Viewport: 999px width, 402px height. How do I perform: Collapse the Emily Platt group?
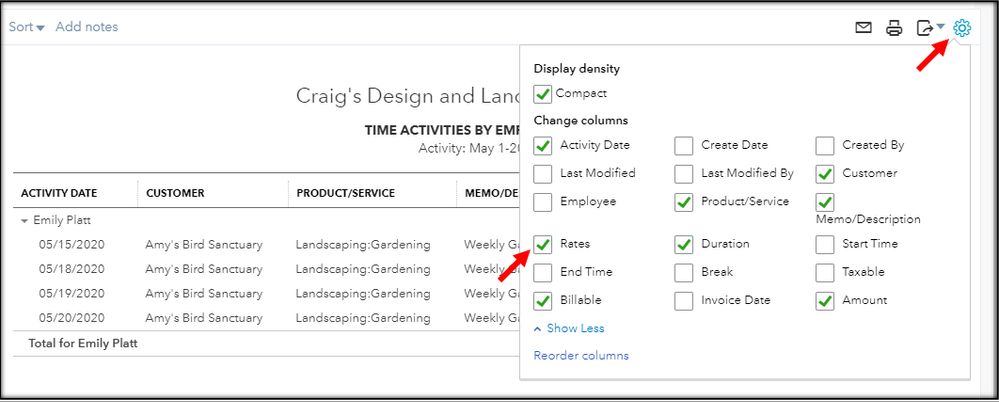click(25, 220)
